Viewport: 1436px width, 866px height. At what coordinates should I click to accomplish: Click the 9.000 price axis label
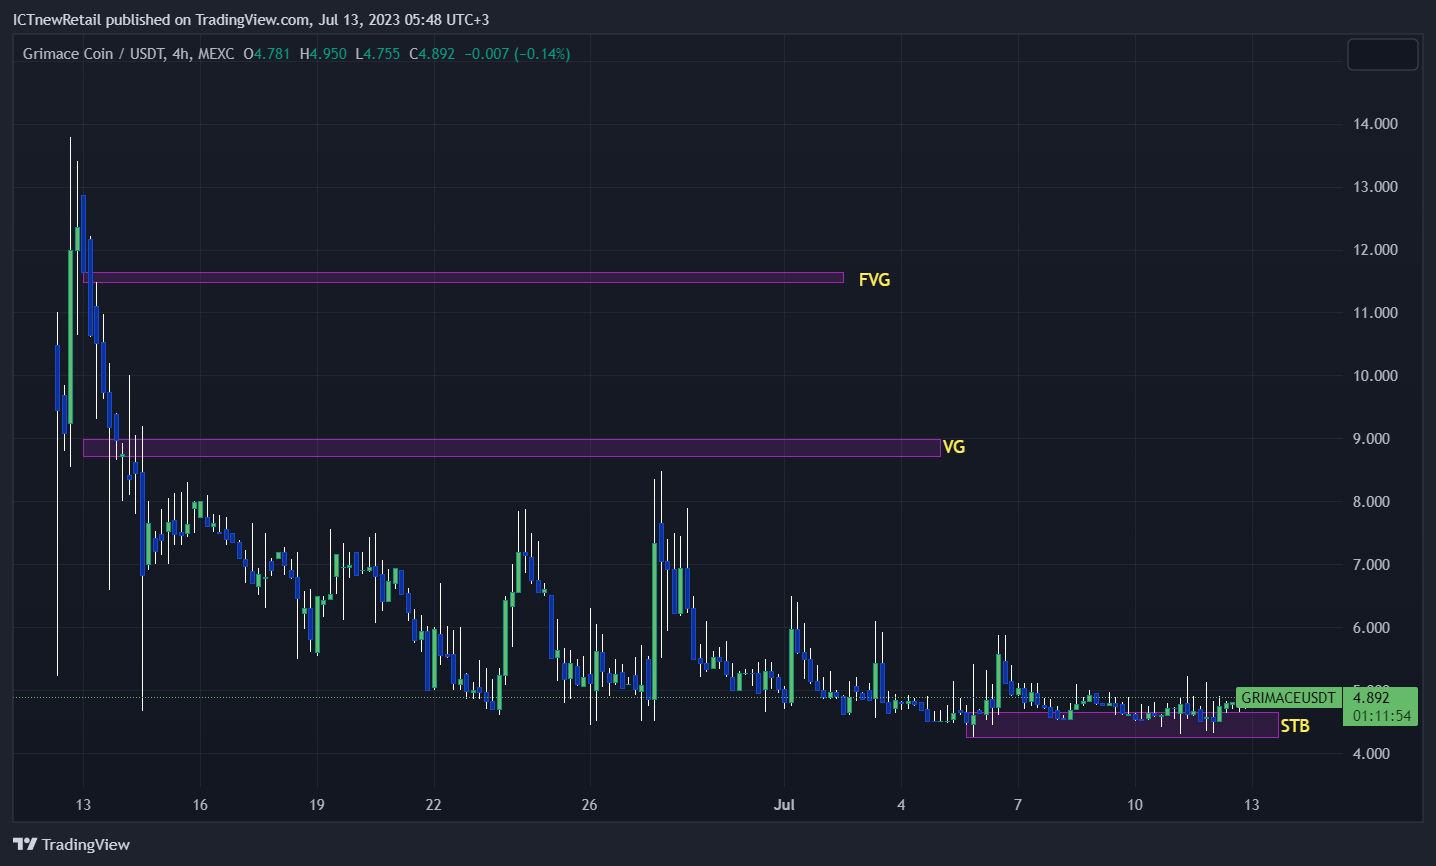[x=1371, y=439]
